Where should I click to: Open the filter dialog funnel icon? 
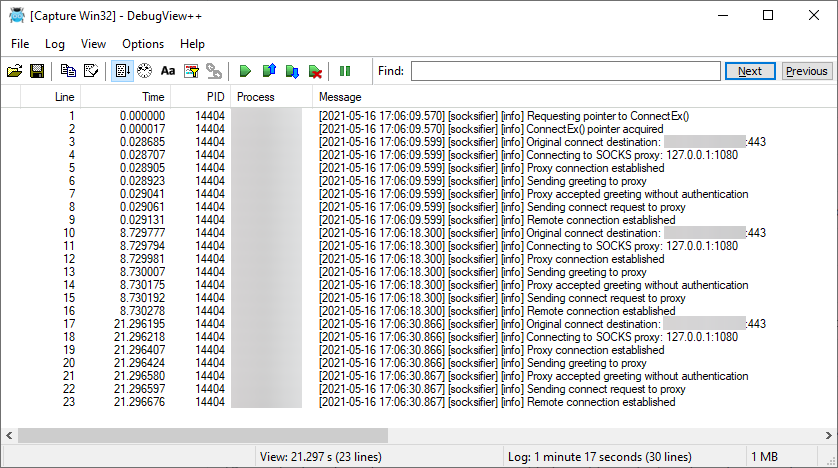click(x=191, y=71)
